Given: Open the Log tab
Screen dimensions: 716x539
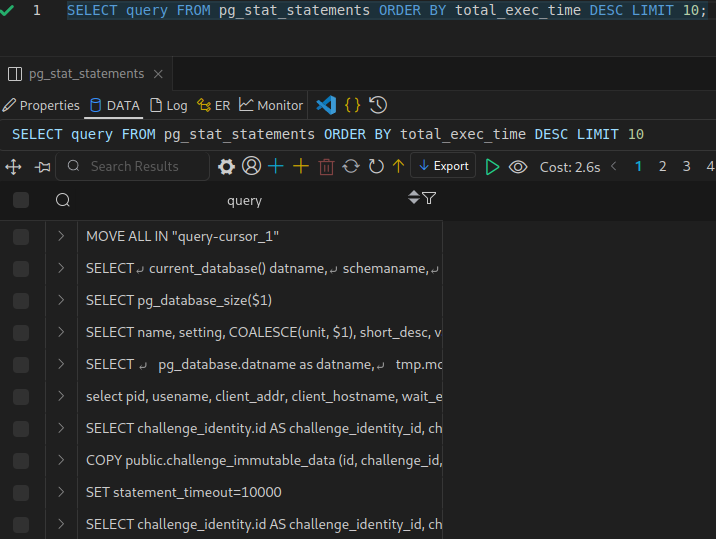Looking at the screenshot, I should pos(169,106).
